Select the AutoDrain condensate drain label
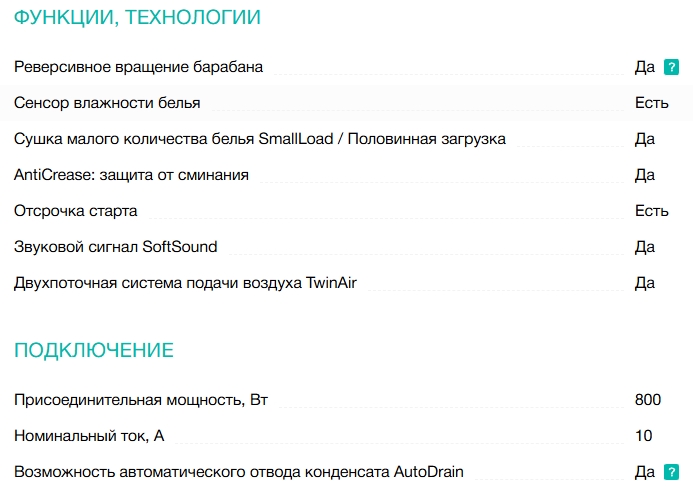The height and width of the screenshot is (489, 693). pyautogui.click(x=239, y=472)
